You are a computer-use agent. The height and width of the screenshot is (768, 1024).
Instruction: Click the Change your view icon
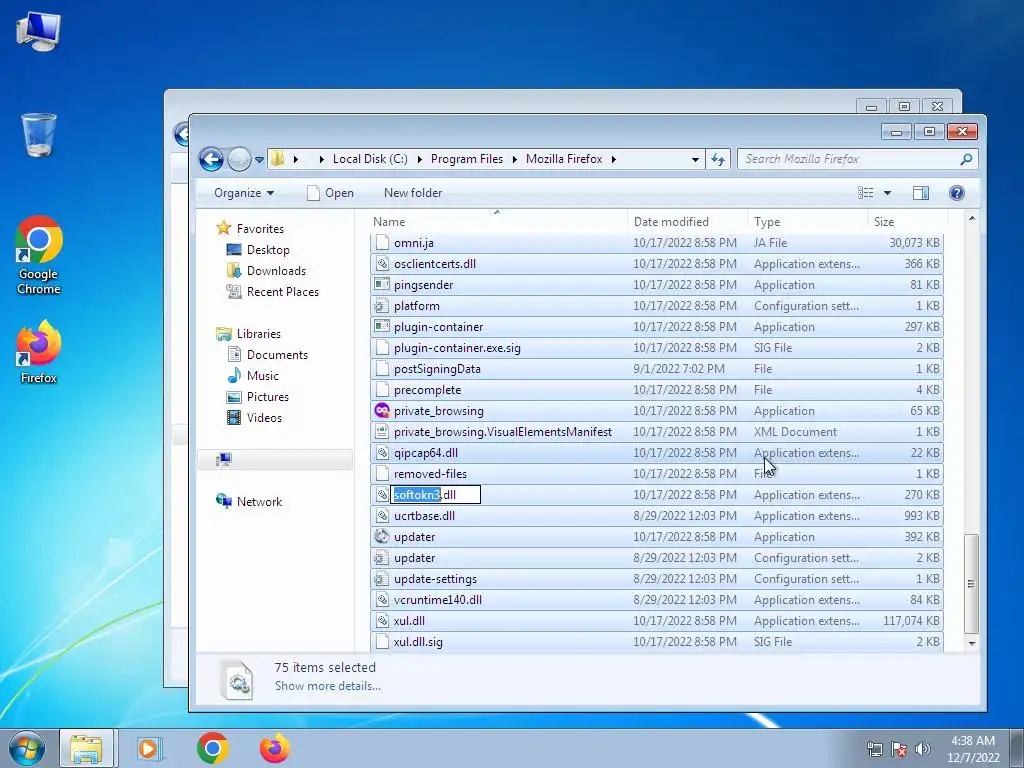[x=866, y=193]
